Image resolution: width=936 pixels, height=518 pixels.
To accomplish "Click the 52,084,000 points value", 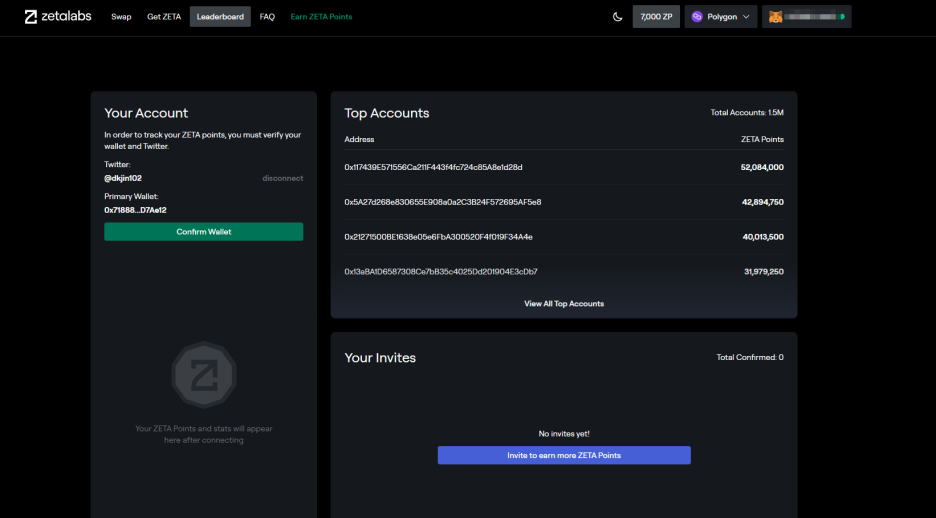I will coord(762,167).
